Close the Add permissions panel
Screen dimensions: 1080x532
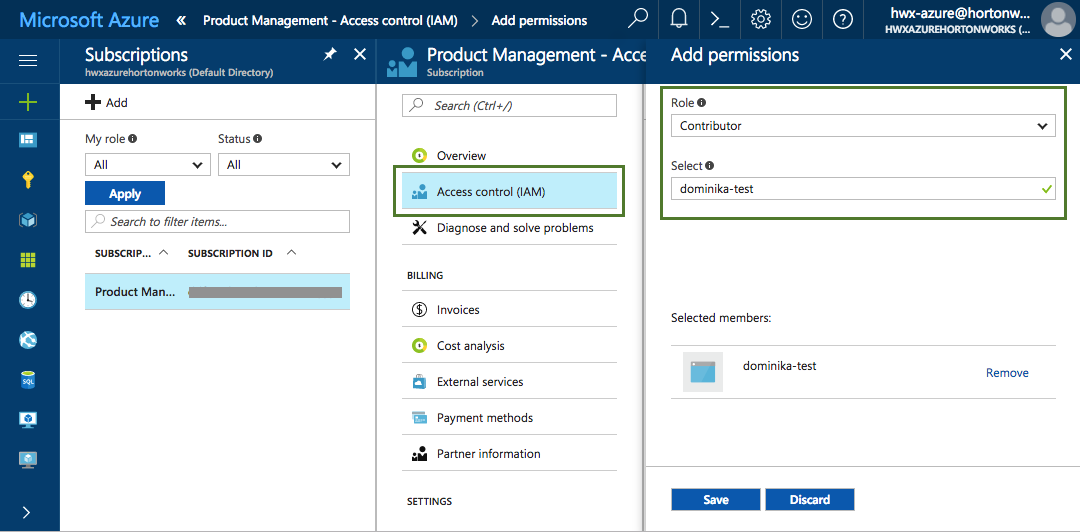tap(1065, 55)
